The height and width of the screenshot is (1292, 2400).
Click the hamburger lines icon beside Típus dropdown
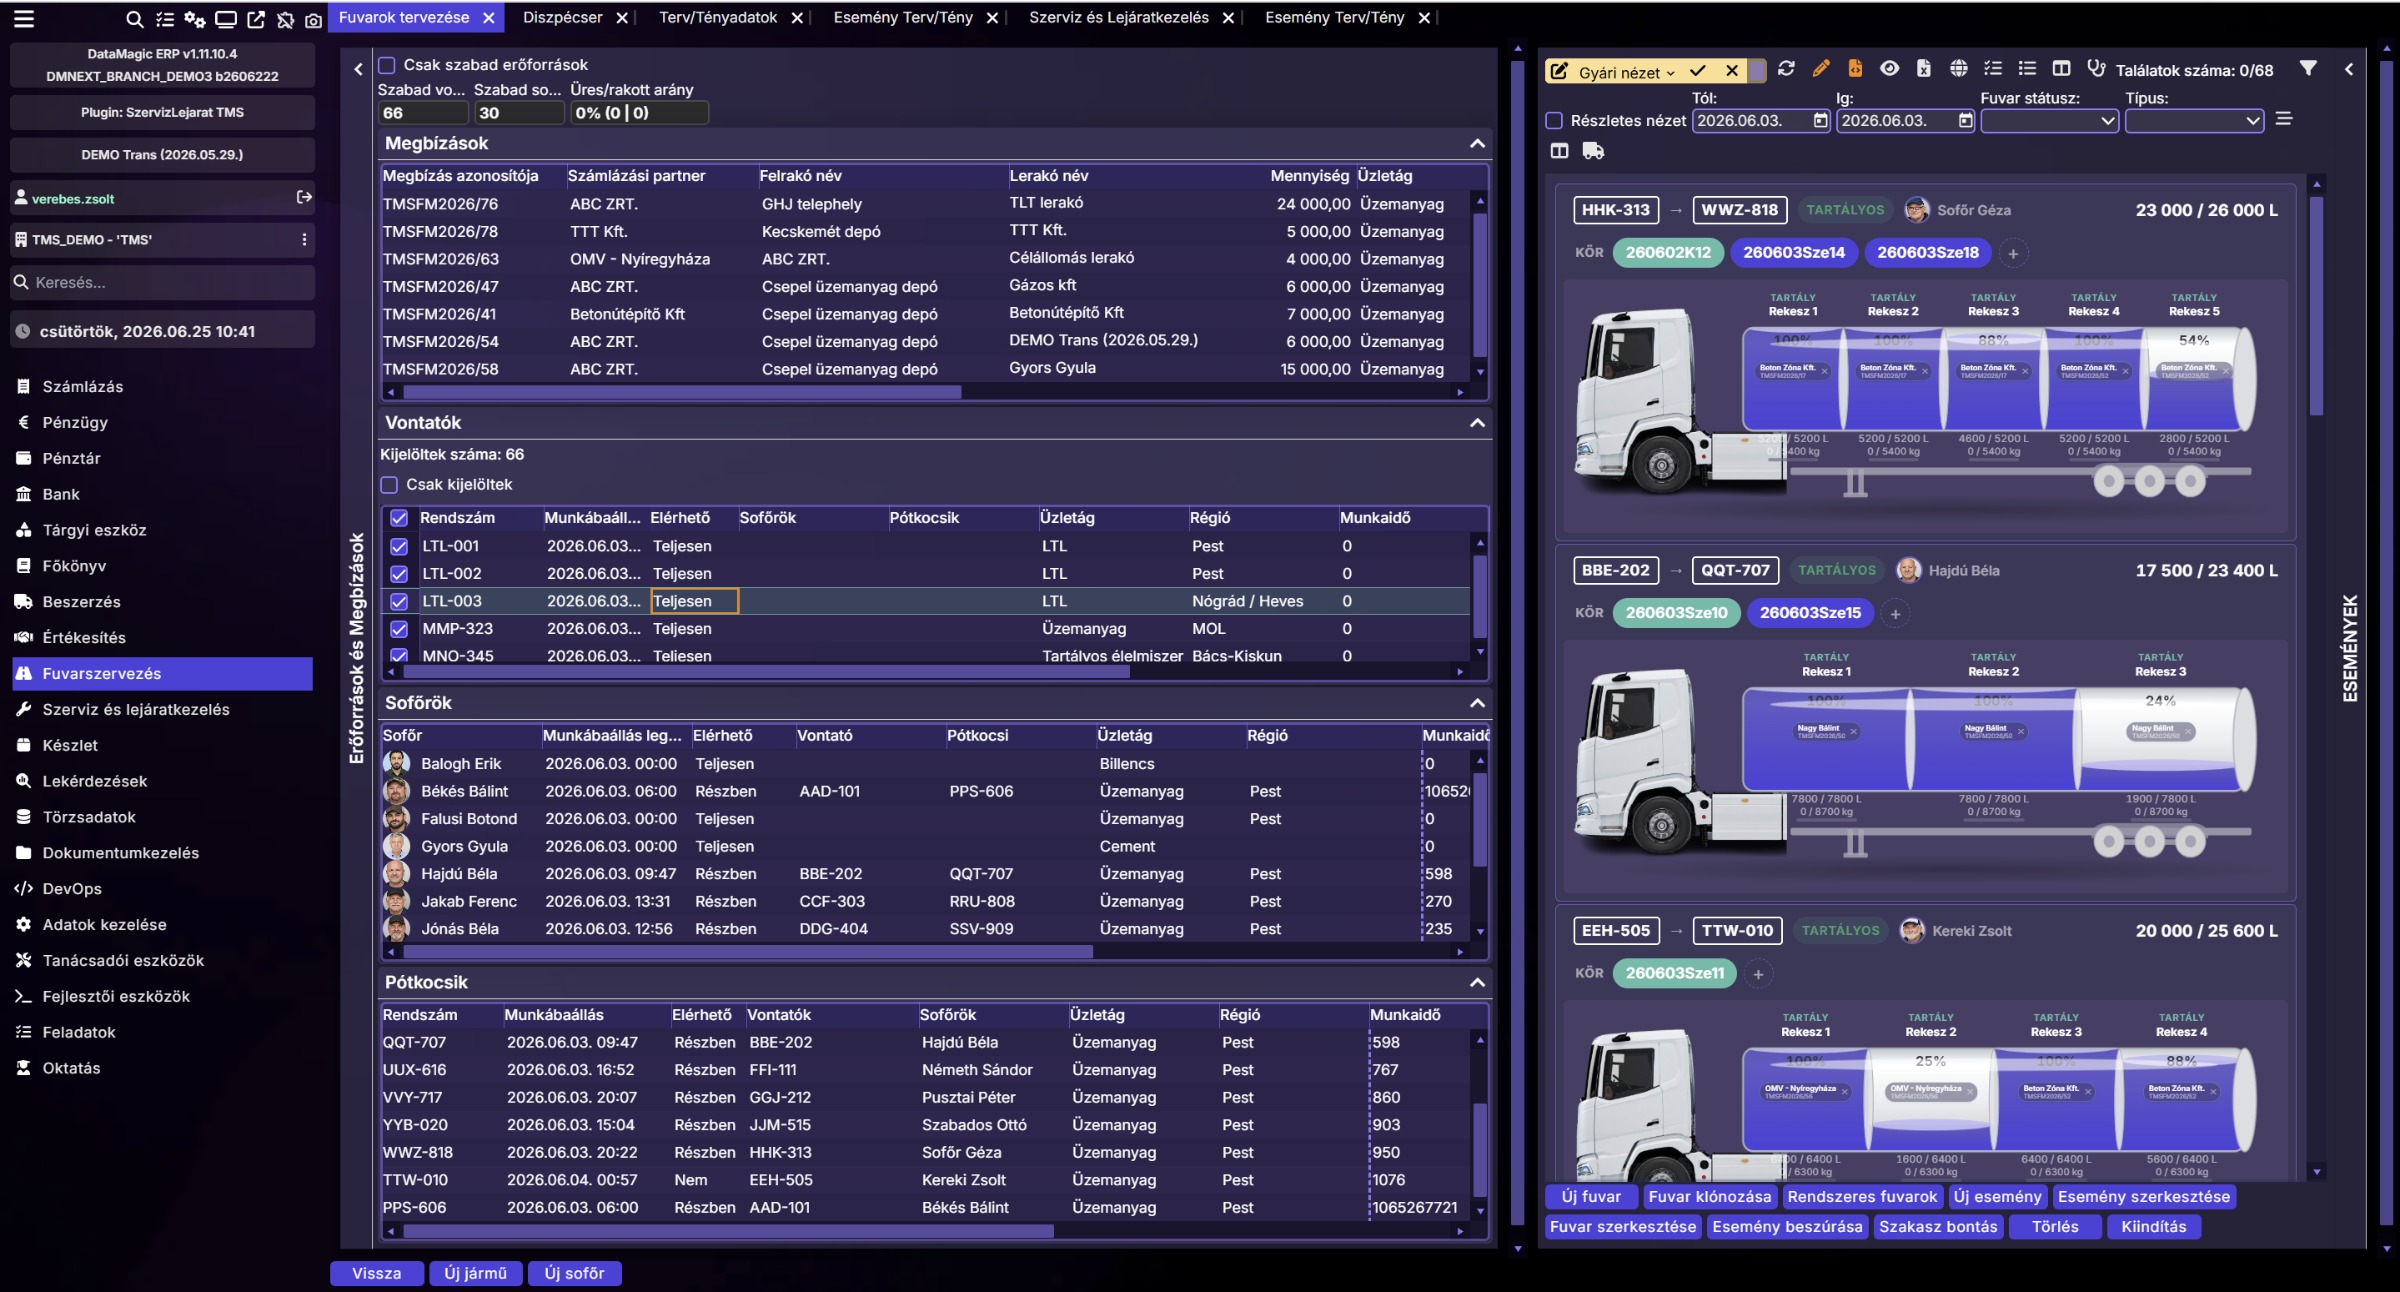2284,119
